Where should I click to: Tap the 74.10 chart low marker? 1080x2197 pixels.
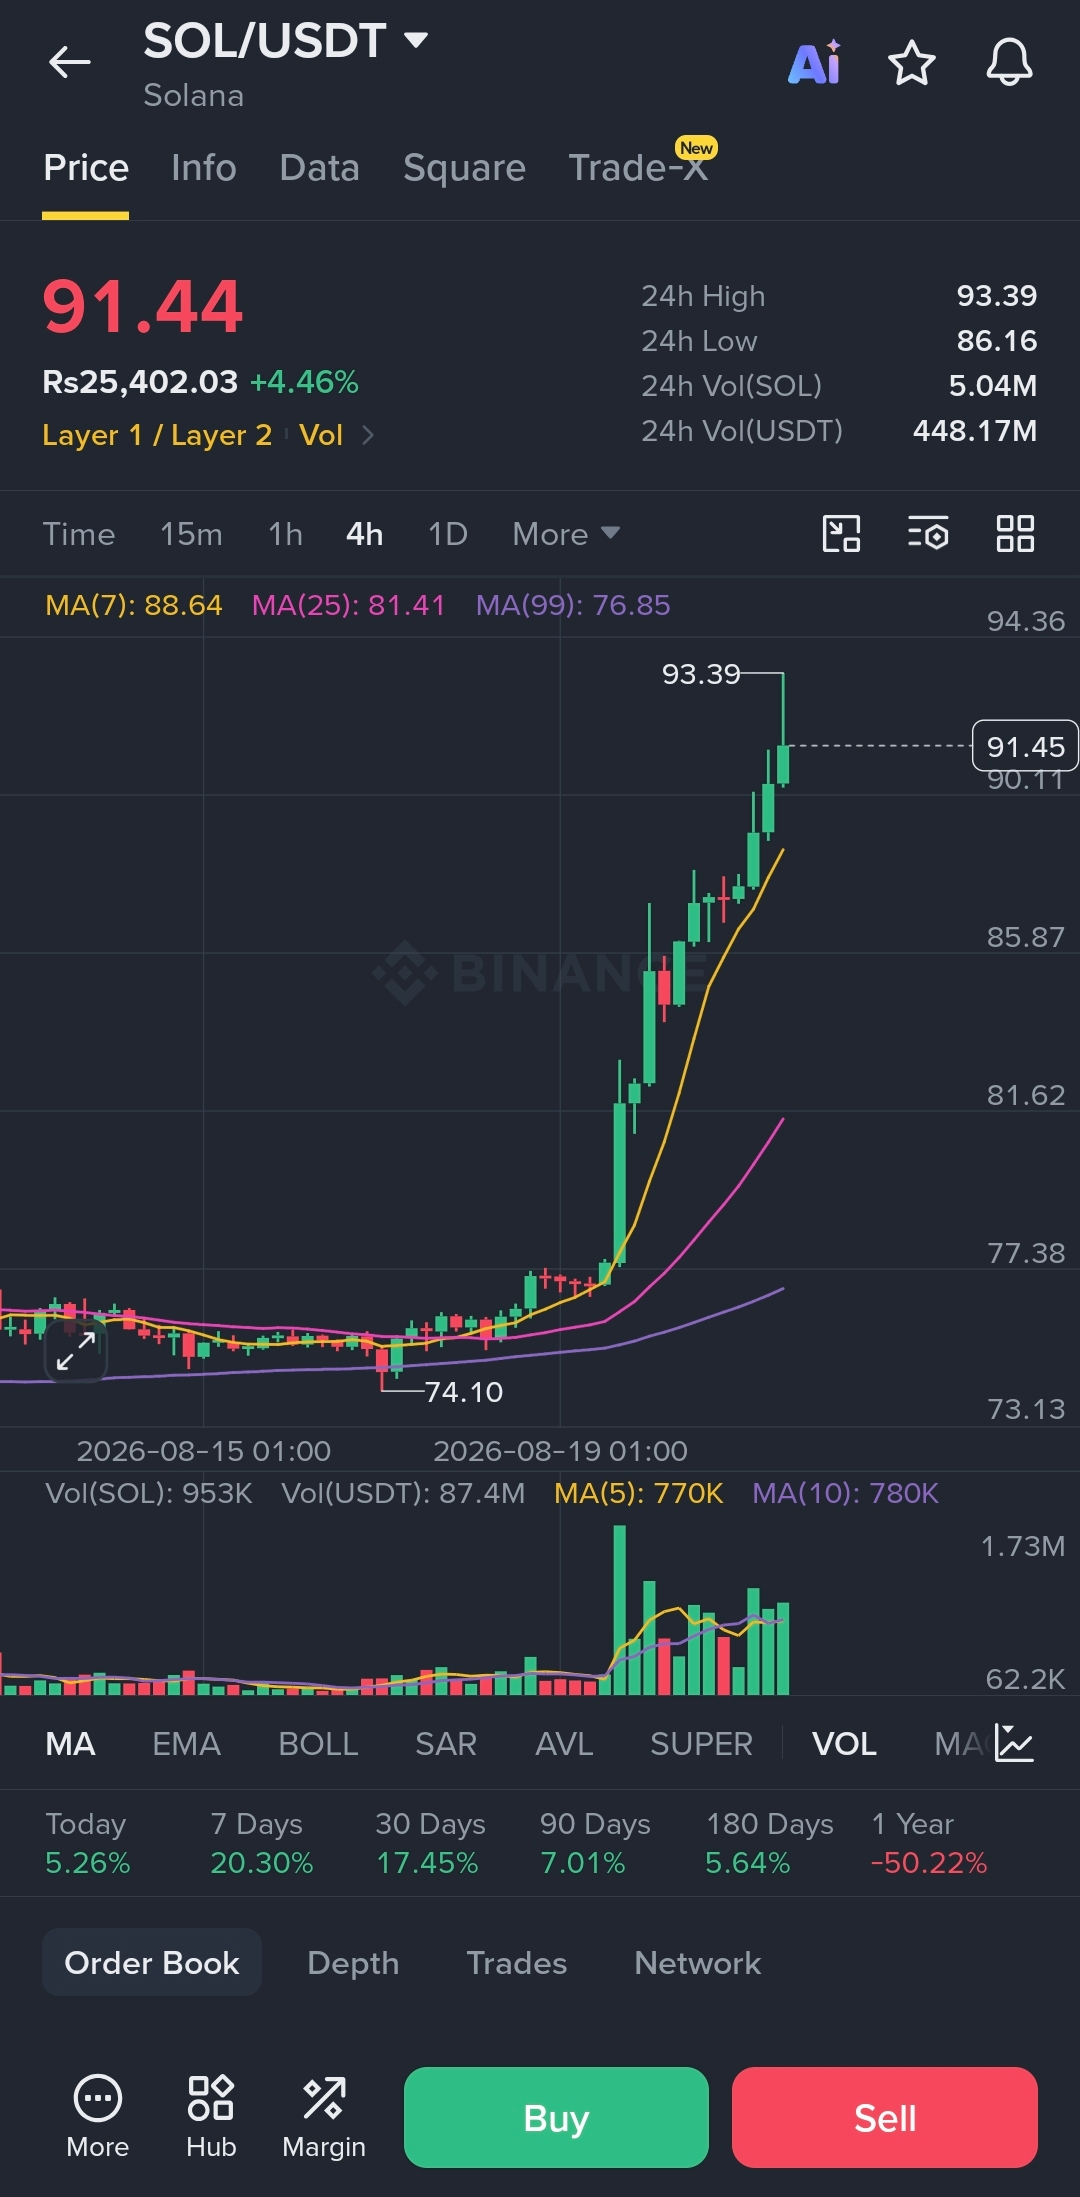tap(464, 1392)
